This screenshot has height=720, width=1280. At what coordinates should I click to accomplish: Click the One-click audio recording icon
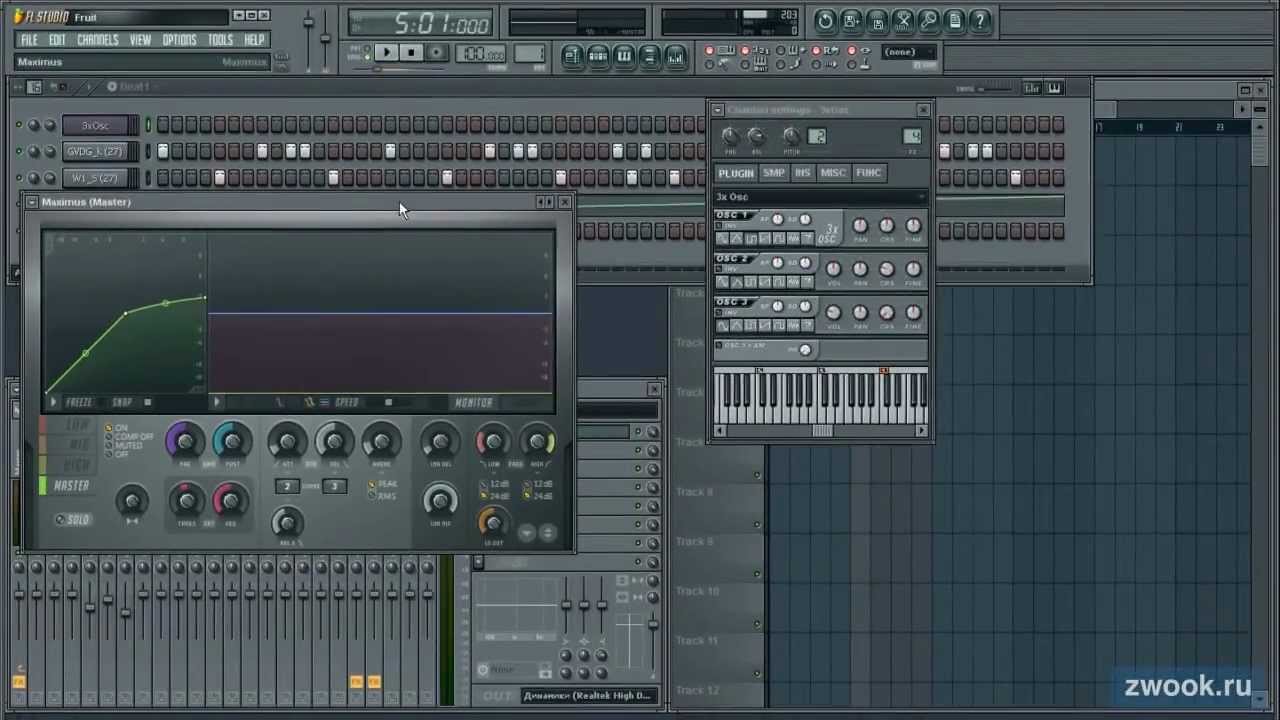929,20
